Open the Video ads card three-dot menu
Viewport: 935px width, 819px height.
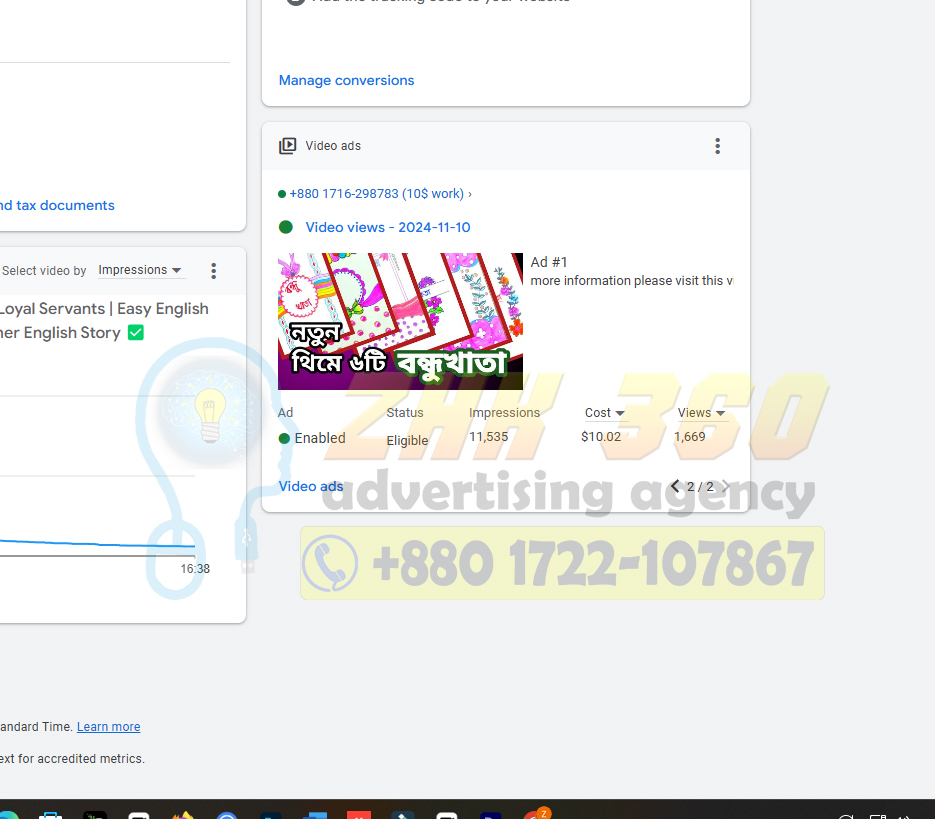[717, 146]
